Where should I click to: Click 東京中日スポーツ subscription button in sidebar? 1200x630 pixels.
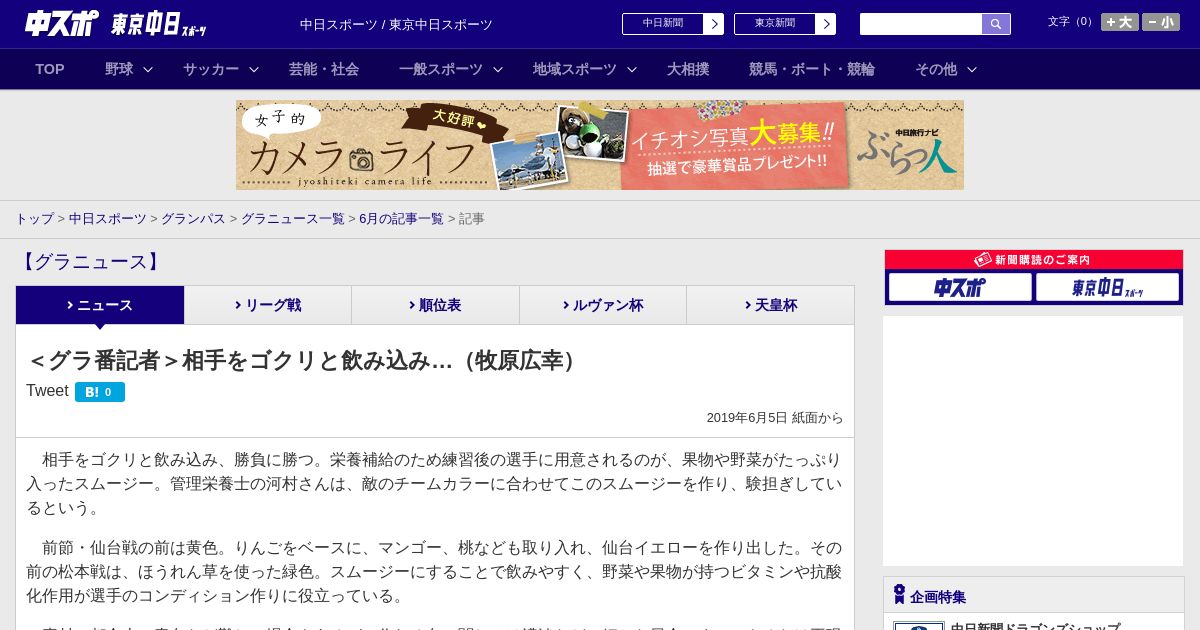click(1107, 287)
